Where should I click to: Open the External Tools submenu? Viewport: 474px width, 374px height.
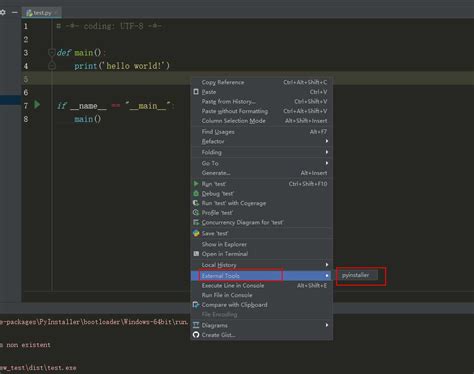(262, 276)
